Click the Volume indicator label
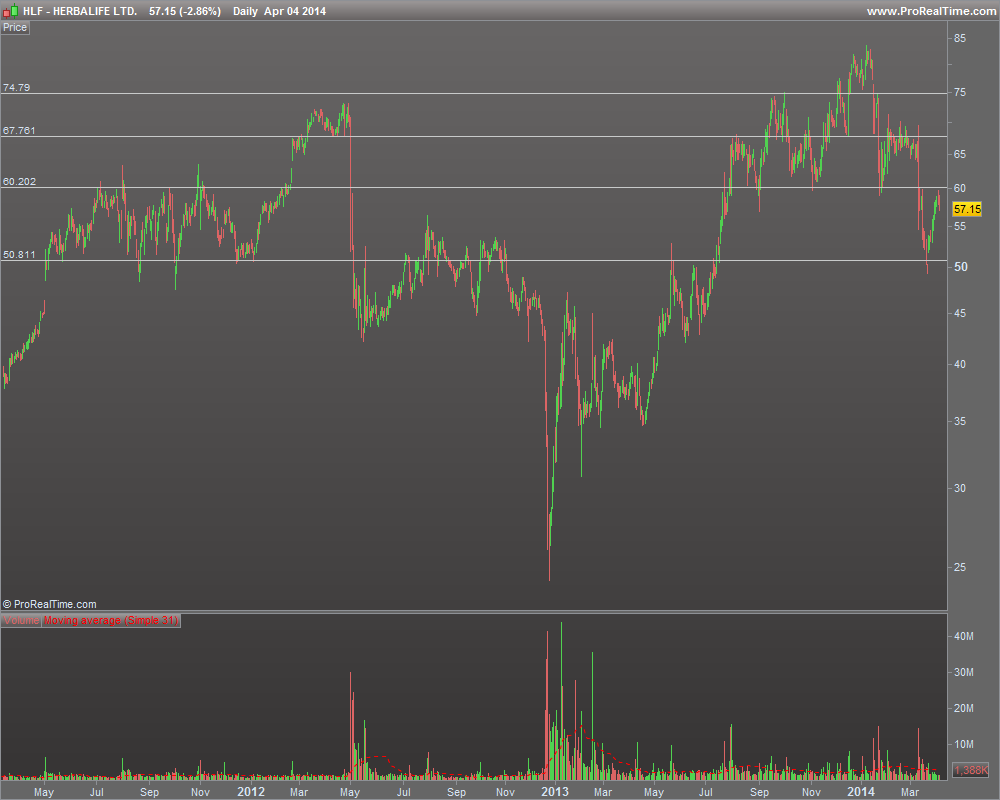 click(21, 620)
